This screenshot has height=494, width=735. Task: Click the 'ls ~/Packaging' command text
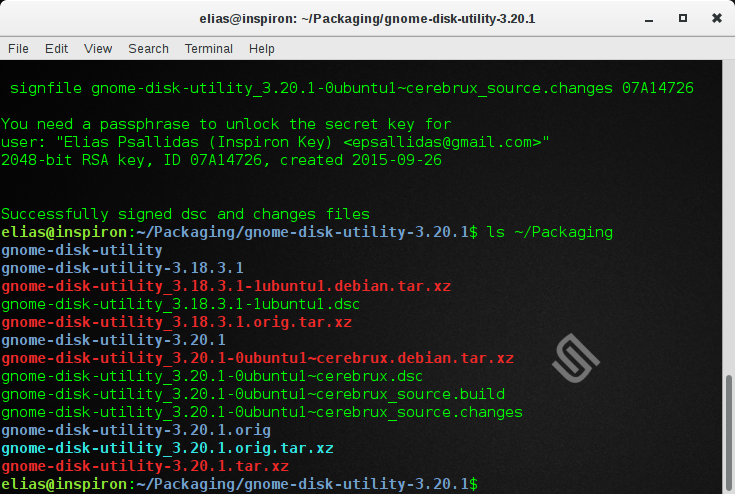pyautogui.click(x=549, y=232)
